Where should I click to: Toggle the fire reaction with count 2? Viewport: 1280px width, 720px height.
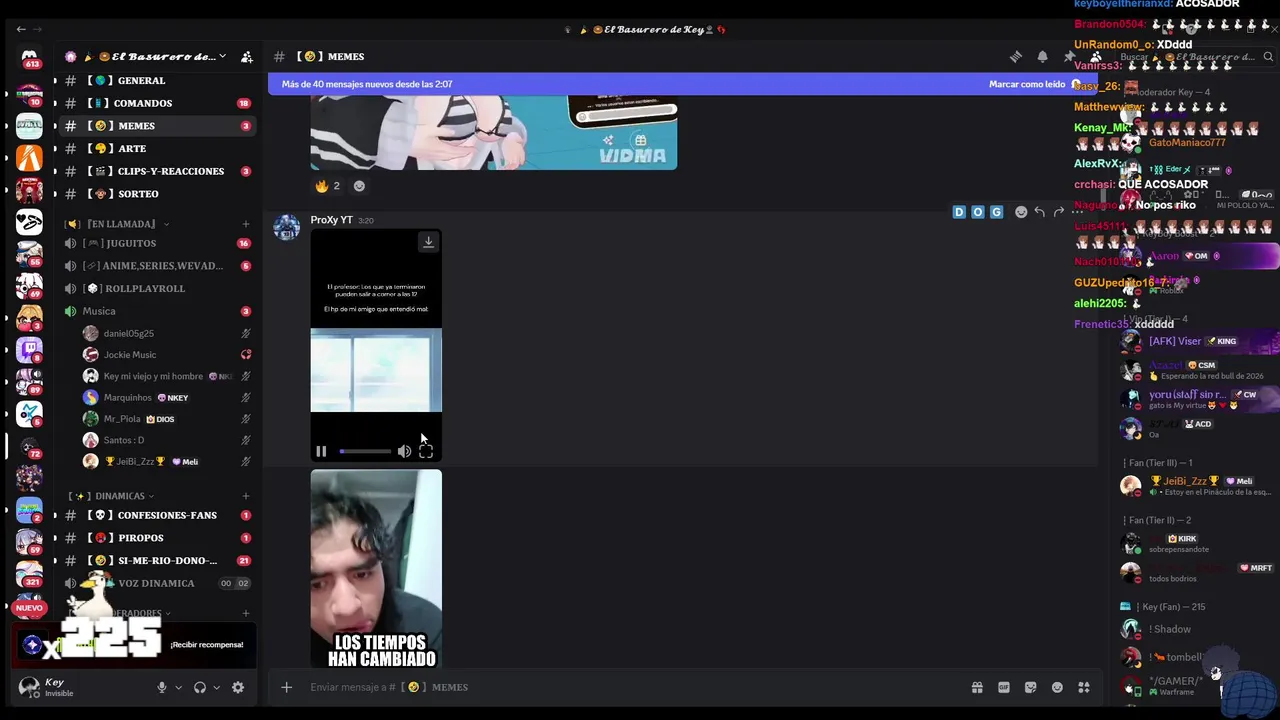pos(328,186)
